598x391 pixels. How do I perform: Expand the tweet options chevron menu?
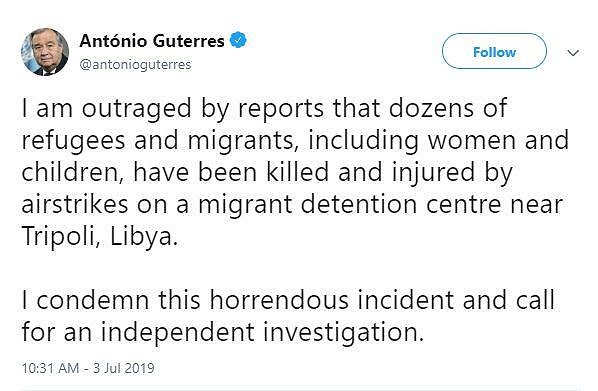pyautogui.click(x=573, y=53)
